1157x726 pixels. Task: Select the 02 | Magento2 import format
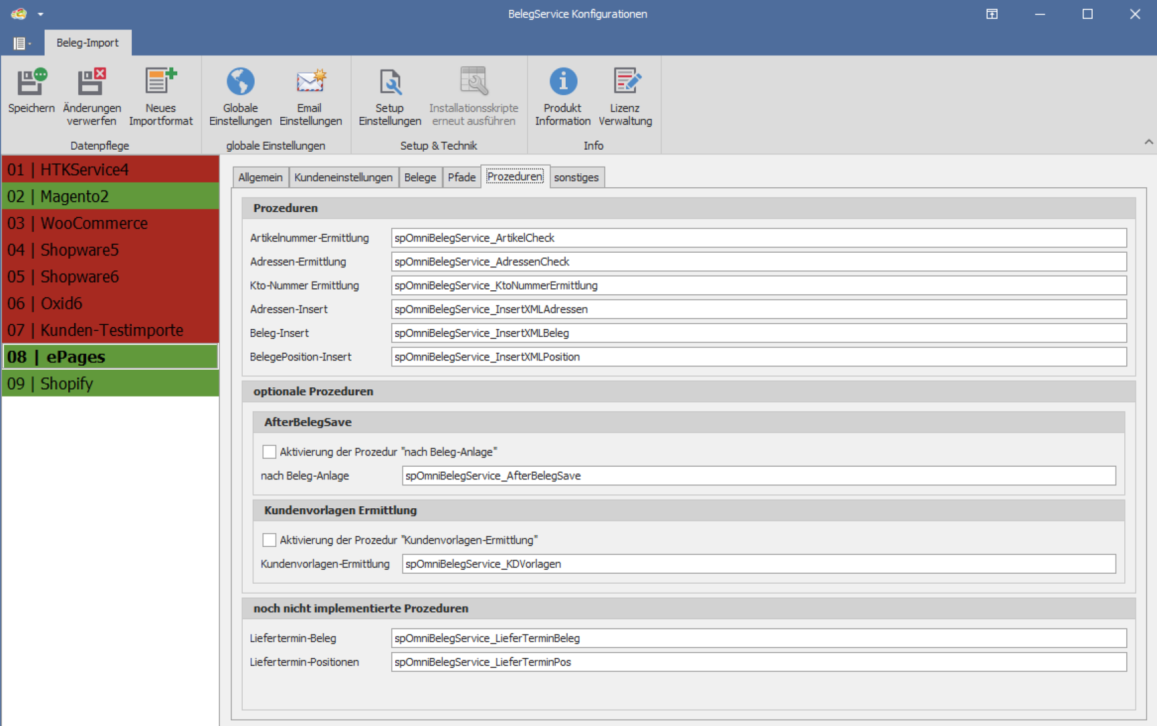pyautogui.click(x=110, y=196)
